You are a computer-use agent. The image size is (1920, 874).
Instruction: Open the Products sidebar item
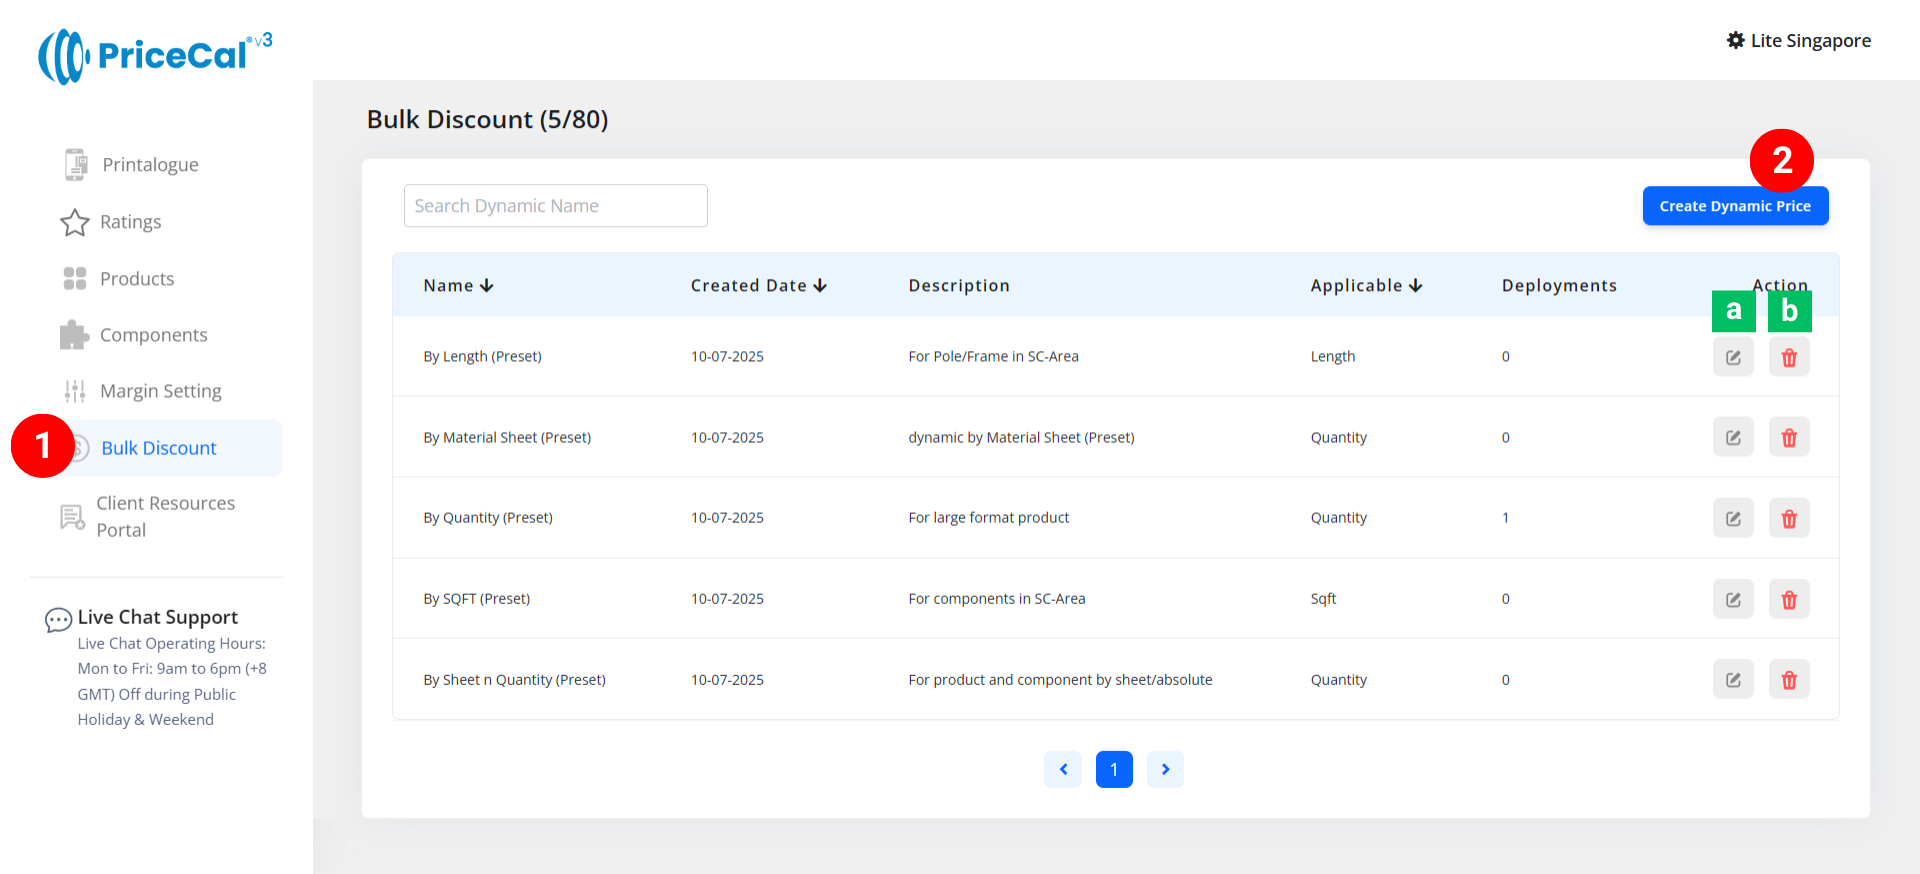pos(137,279)
